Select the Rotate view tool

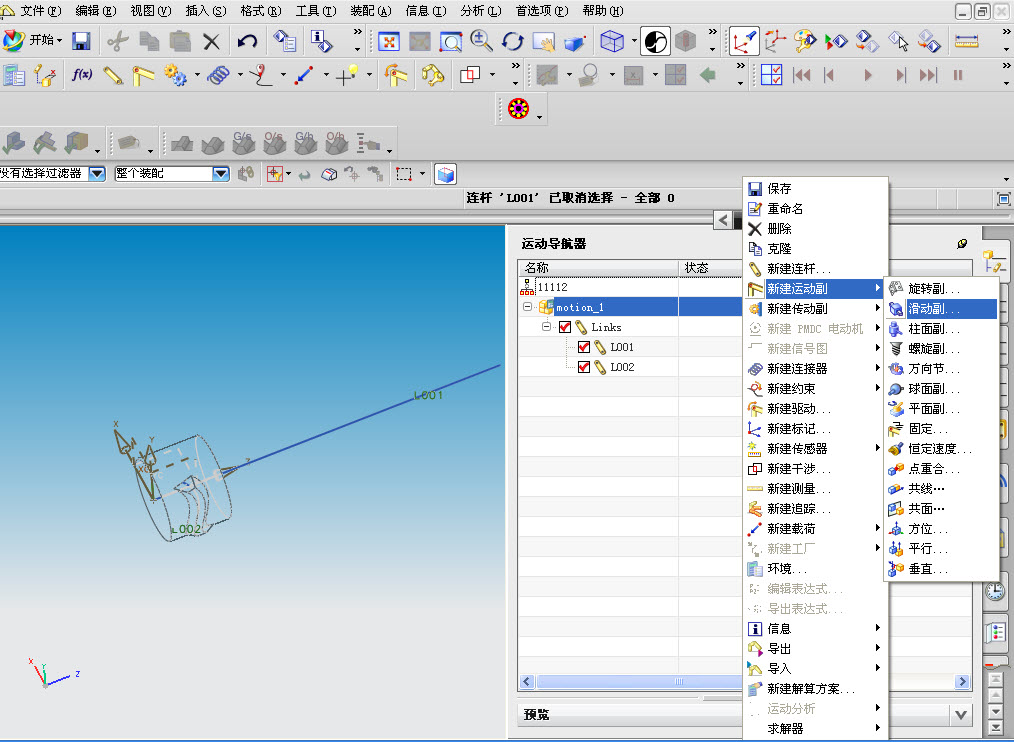(512, 41)
